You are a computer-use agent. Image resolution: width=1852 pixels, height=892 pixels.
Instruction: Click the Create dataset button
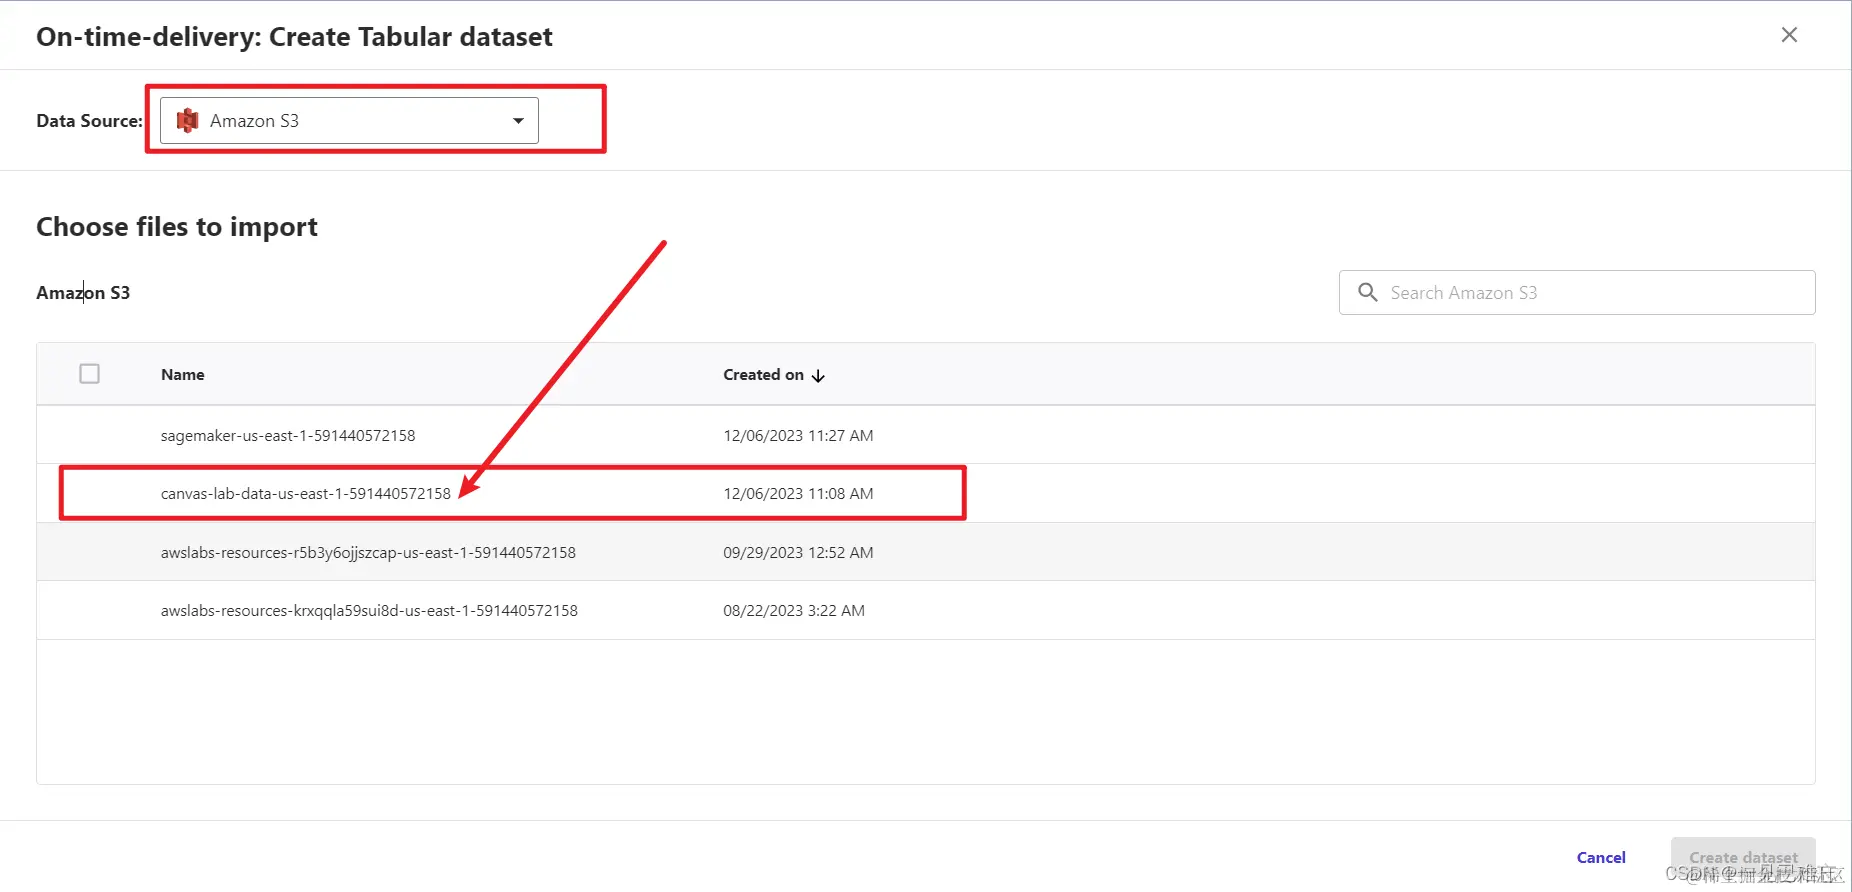pyautogui.click(x=1743, y=858)
